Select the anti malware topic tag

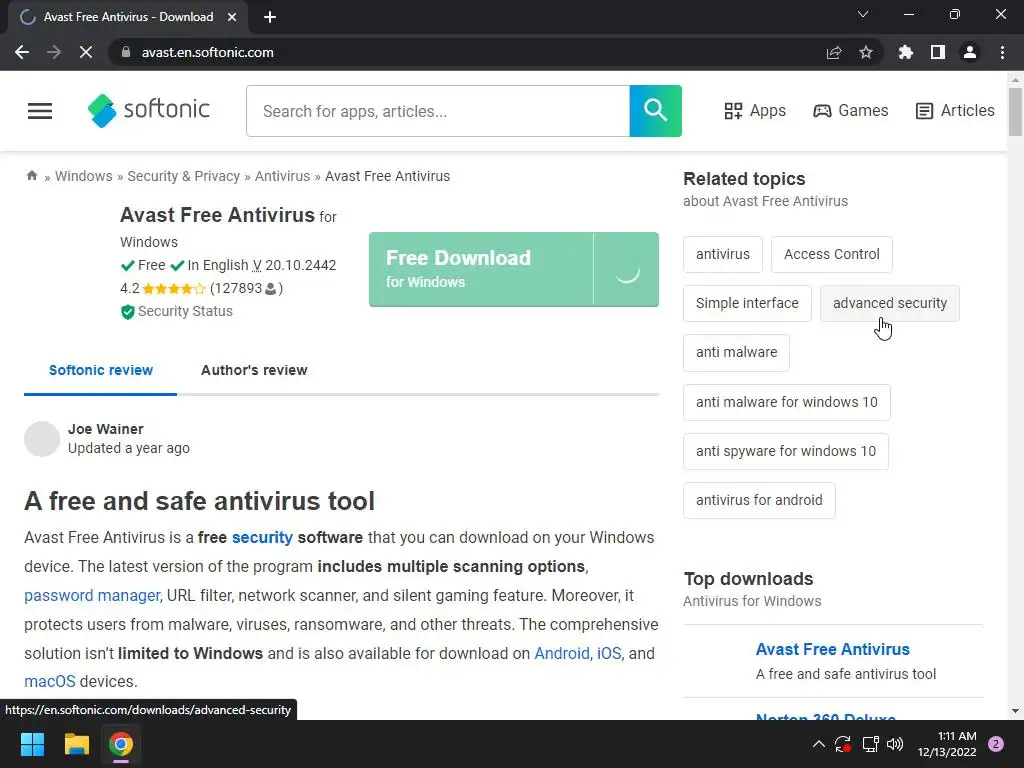(736, 352)
